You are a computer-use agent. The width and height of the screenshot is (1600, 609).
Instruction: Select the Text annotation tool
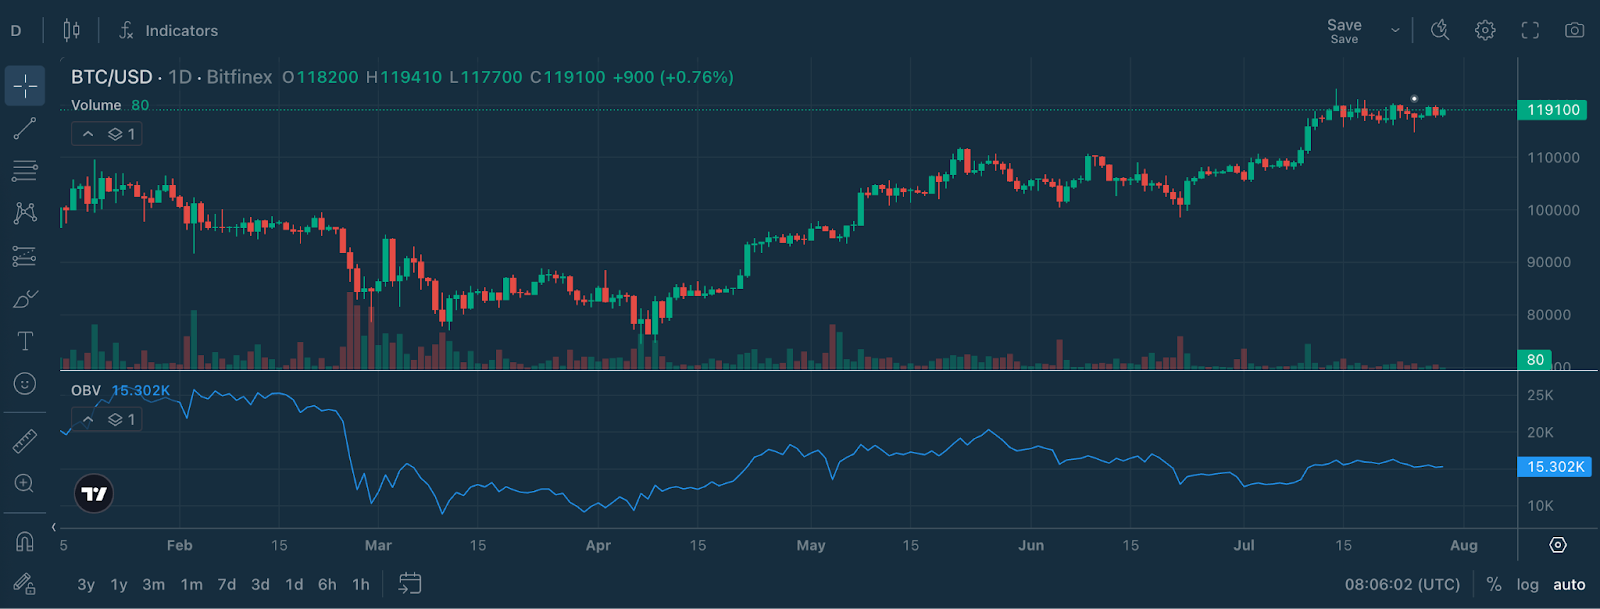pos(25,341)
